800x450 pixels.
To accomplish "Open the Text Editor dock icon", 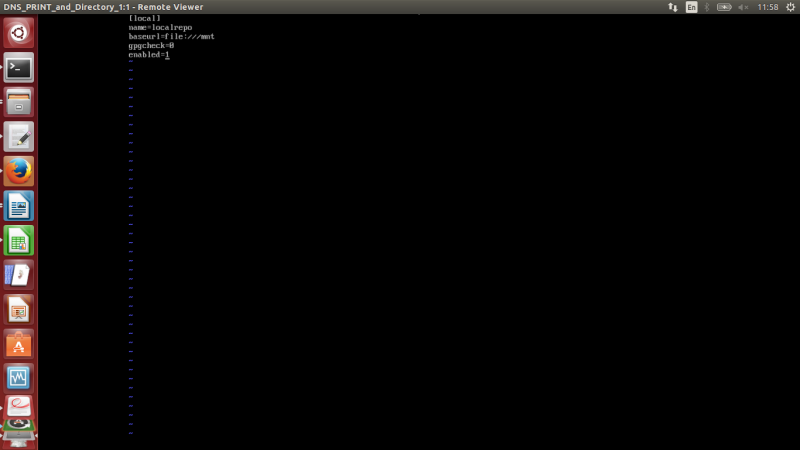I will 18,137.
